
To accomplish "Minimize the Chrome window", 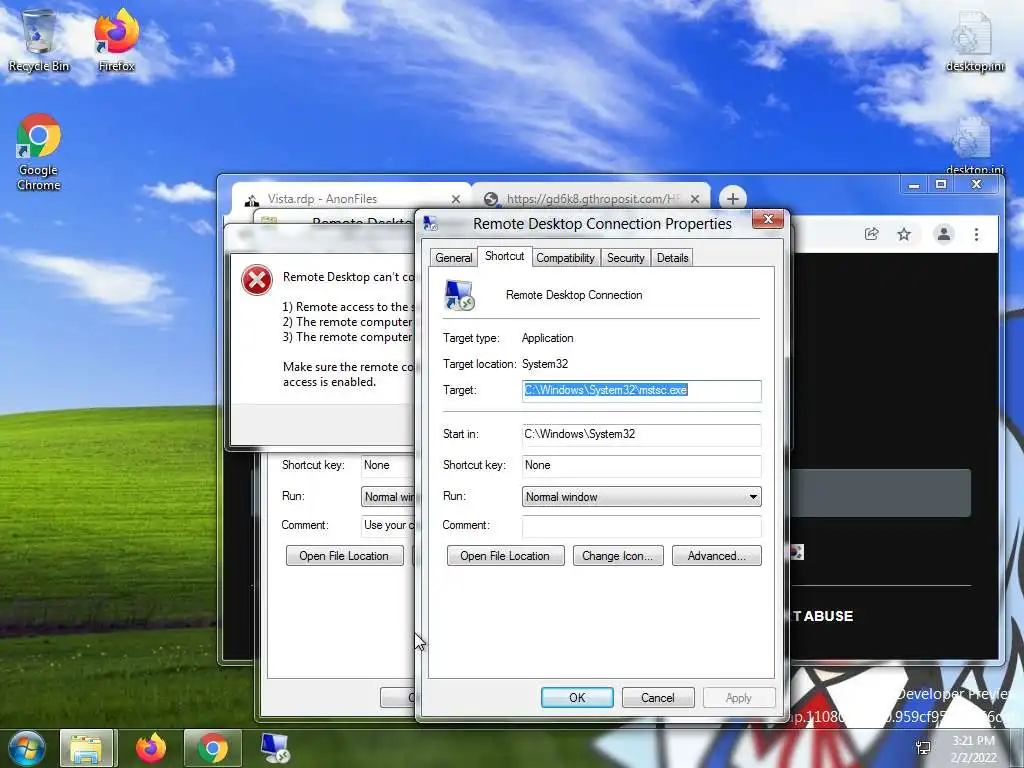I will click(914, 185).
